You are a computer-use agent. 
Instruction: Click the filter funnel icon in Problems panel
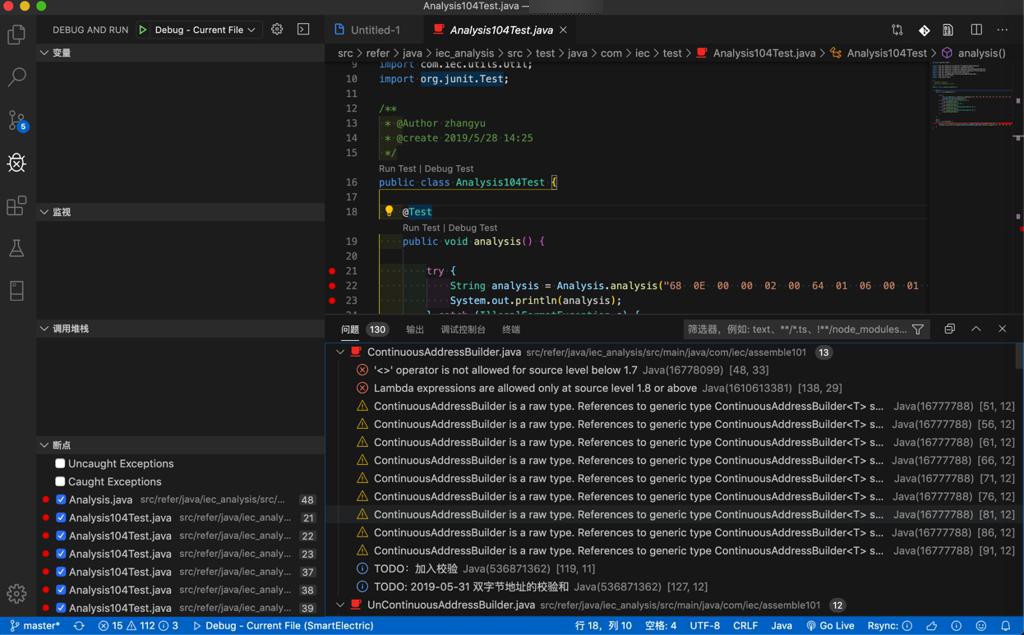[918, 329]
